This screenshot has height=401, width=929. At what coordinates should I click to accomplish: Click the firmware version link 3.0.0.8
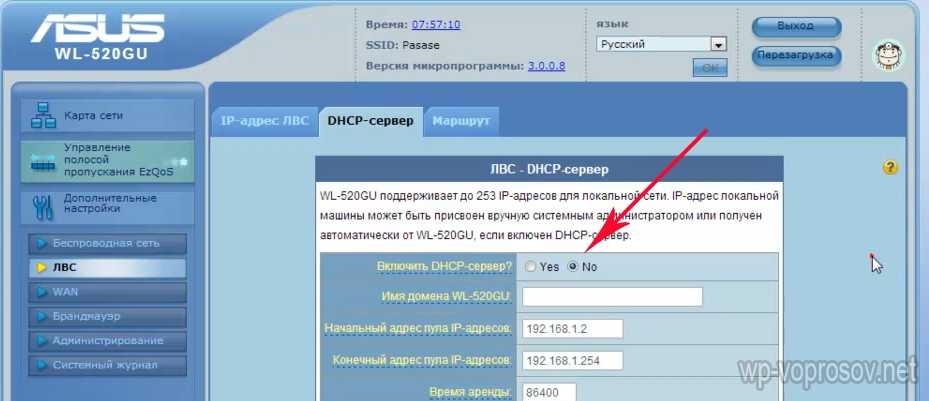[546, 66]
